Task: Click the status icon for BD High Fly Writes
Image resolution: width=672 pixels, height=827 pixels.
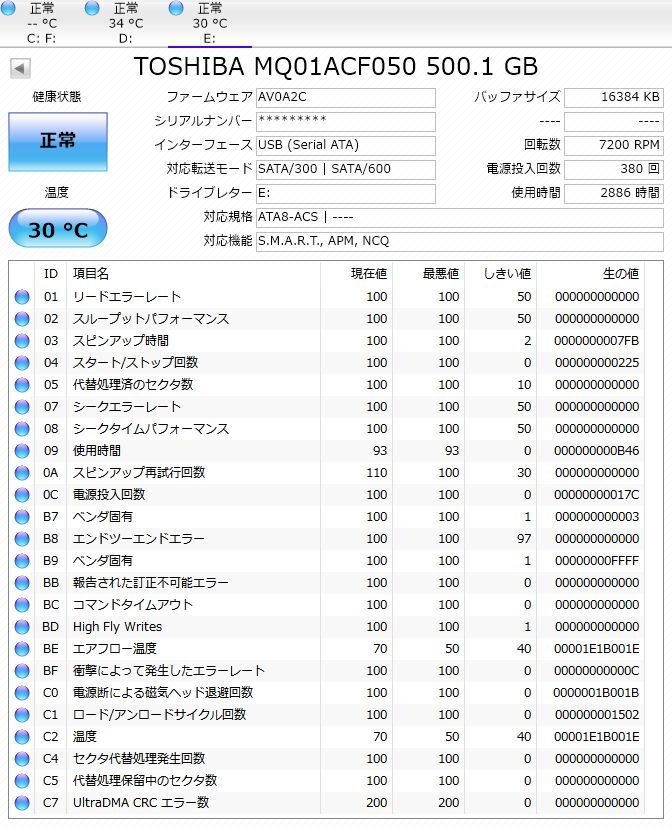Action: point(22,627)
